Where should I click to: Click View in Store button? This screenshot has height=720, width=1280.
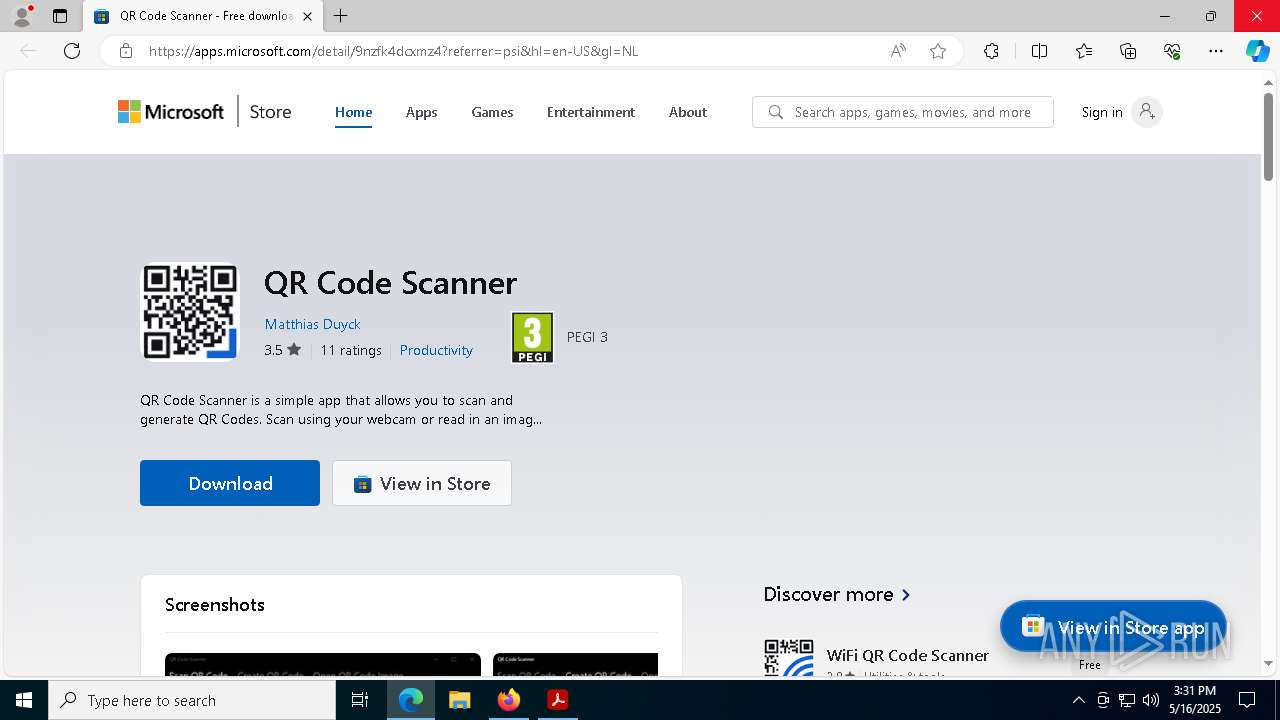coord(422,483)
